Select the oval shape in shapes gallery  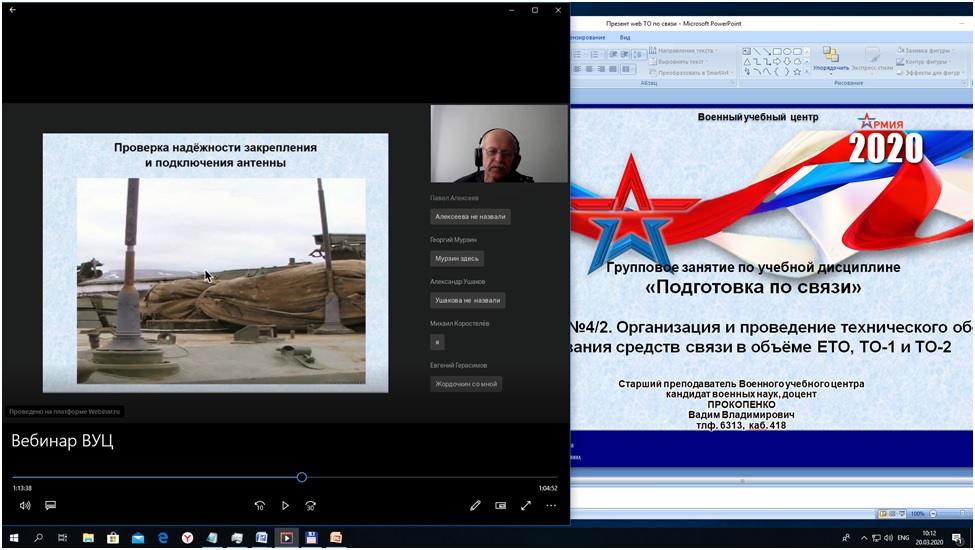point(787,52)
